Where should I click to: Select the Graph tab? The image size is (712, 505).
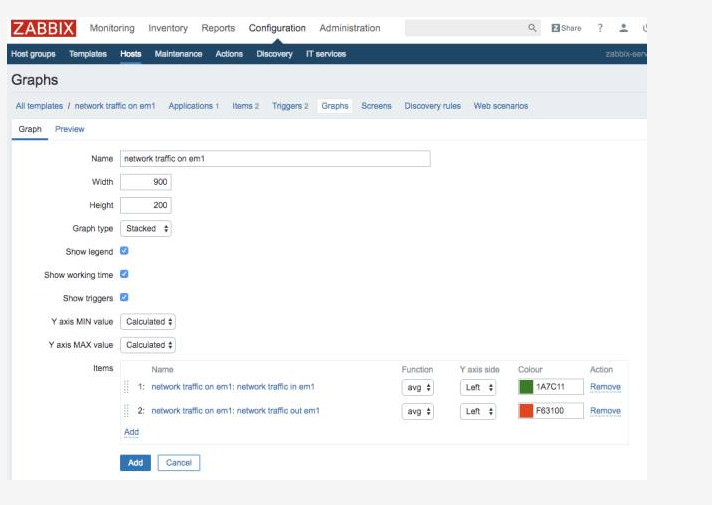tap(30, 129)
